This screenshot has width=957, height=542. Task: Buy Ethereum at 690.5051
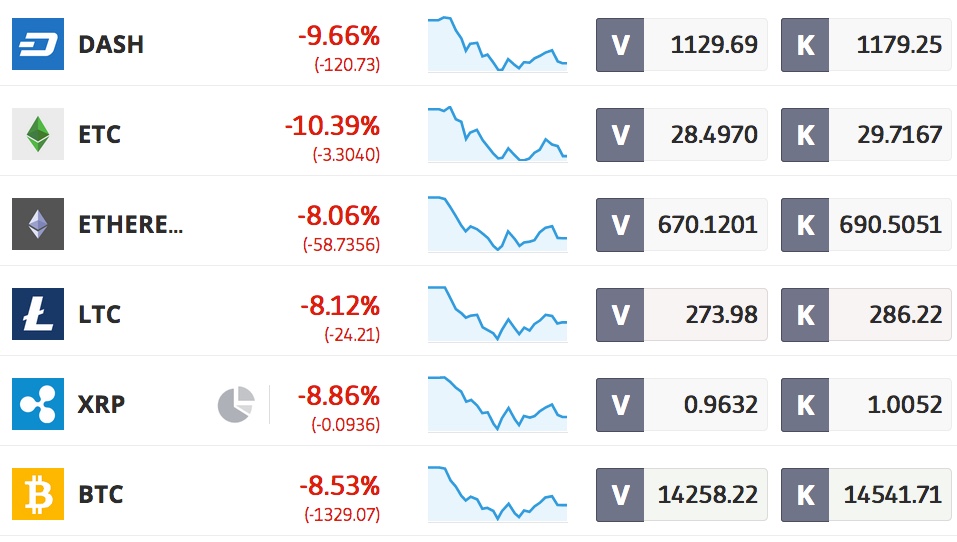click(x=866, y=224)
